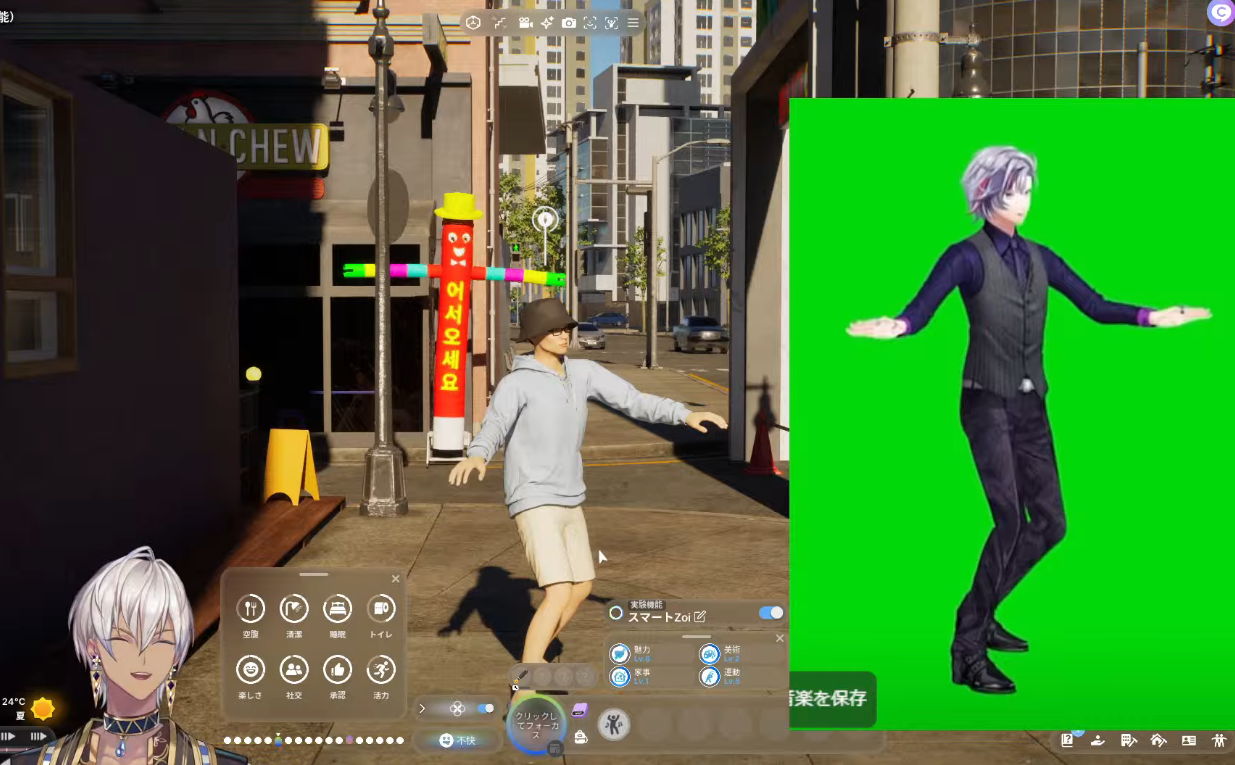Toggle the switch beside the clover icon
The image size is (1235, 765).
click(486, 709)
